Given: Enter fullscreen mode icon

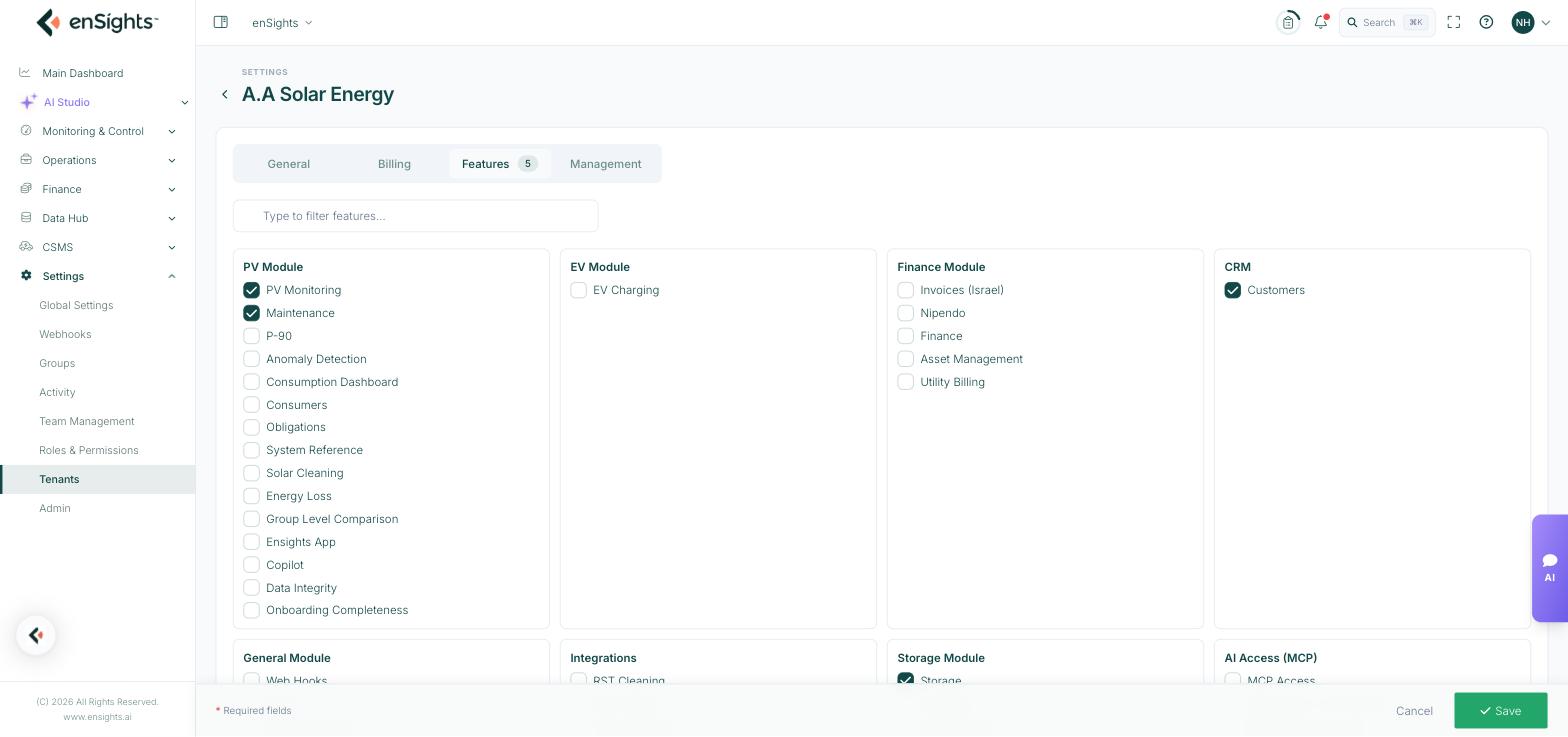Looking at the screenshot, I should pos(1454,22).
